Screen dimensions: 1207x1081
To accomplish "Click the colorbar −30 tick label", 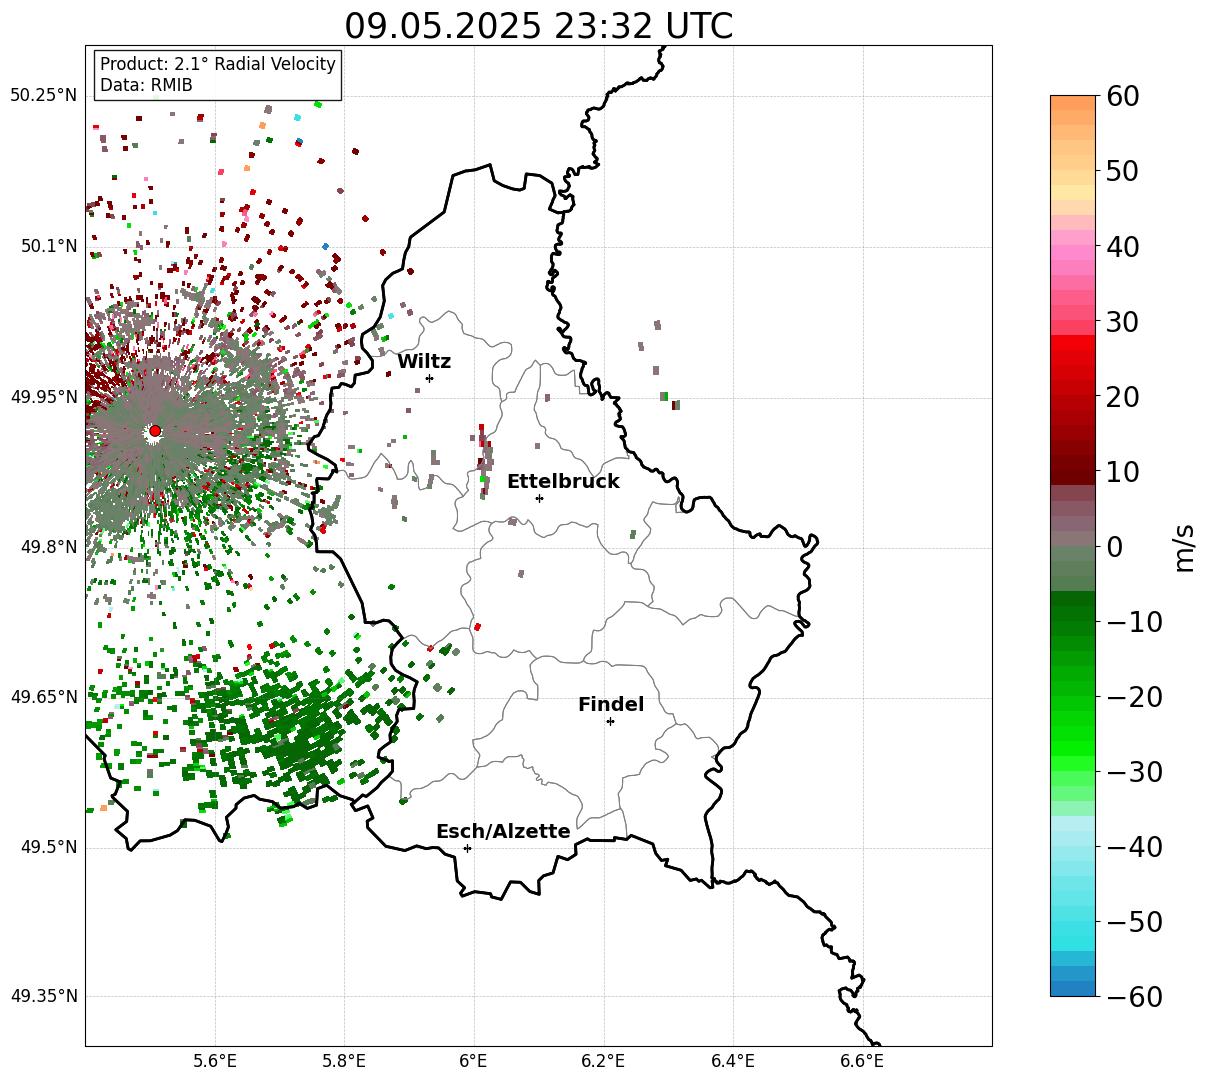I will [x=1134, y=772].
